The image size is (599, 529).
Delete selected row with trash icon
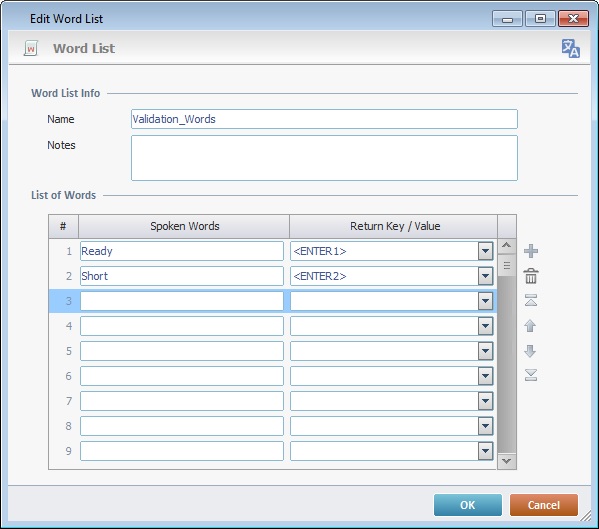point(531,276)
